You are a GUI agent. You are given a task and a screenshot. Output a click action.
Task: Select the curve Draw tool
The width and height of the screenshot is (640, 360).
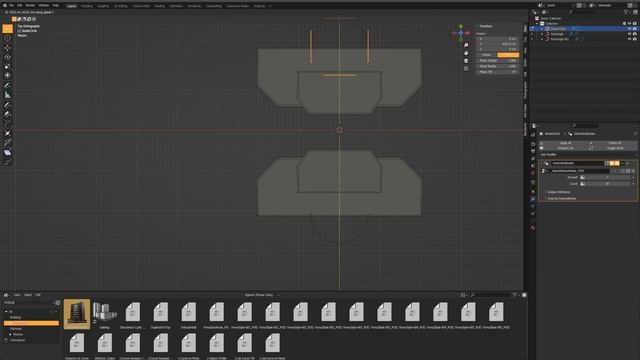[7, 105]
